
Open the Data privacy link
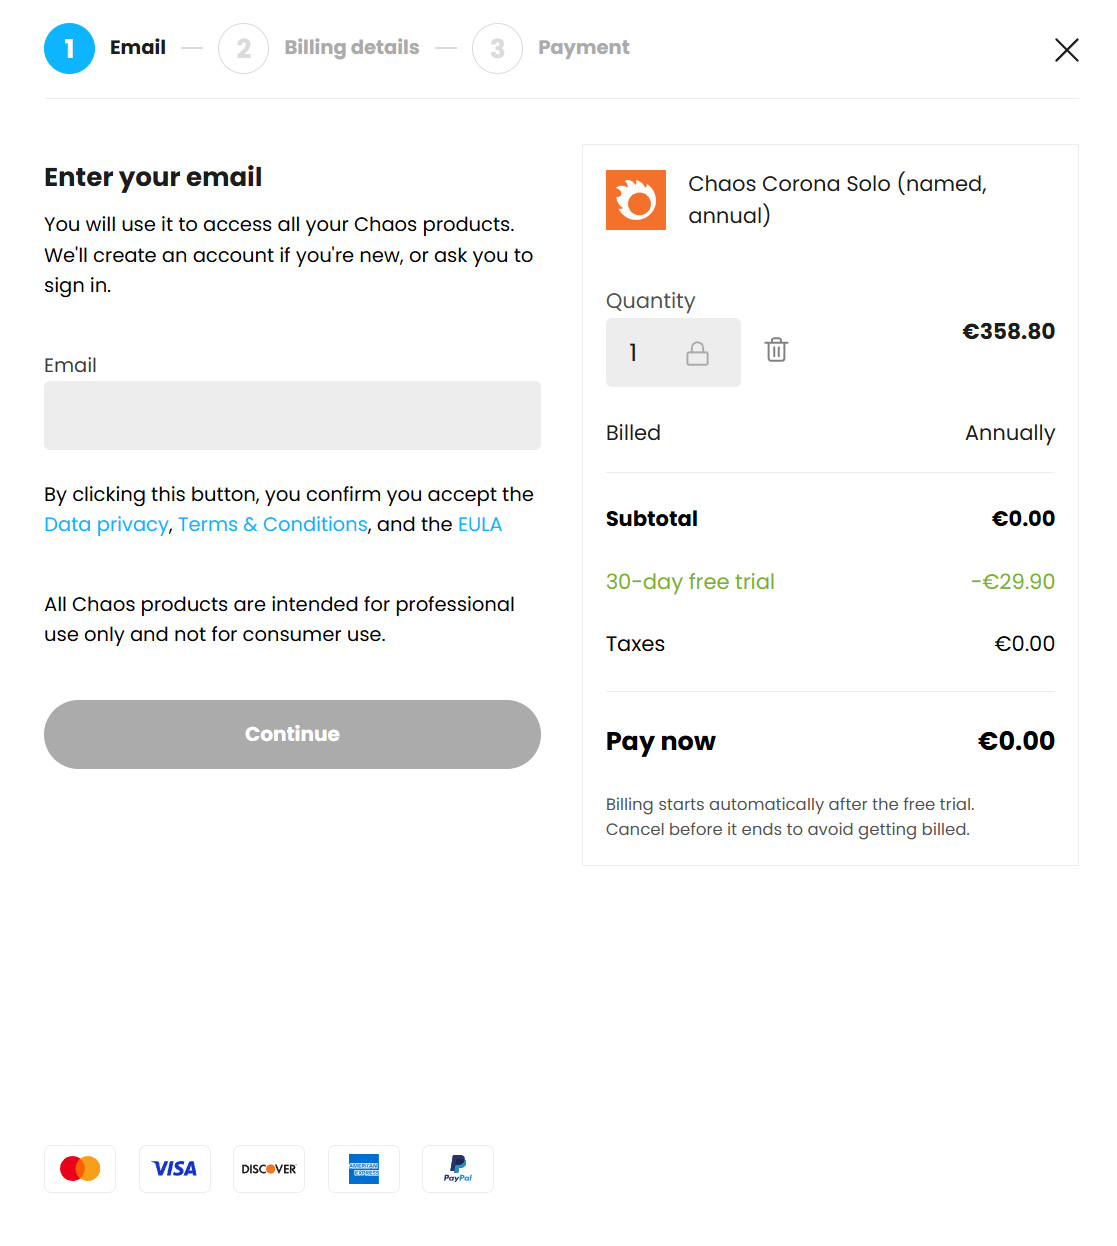106,524
